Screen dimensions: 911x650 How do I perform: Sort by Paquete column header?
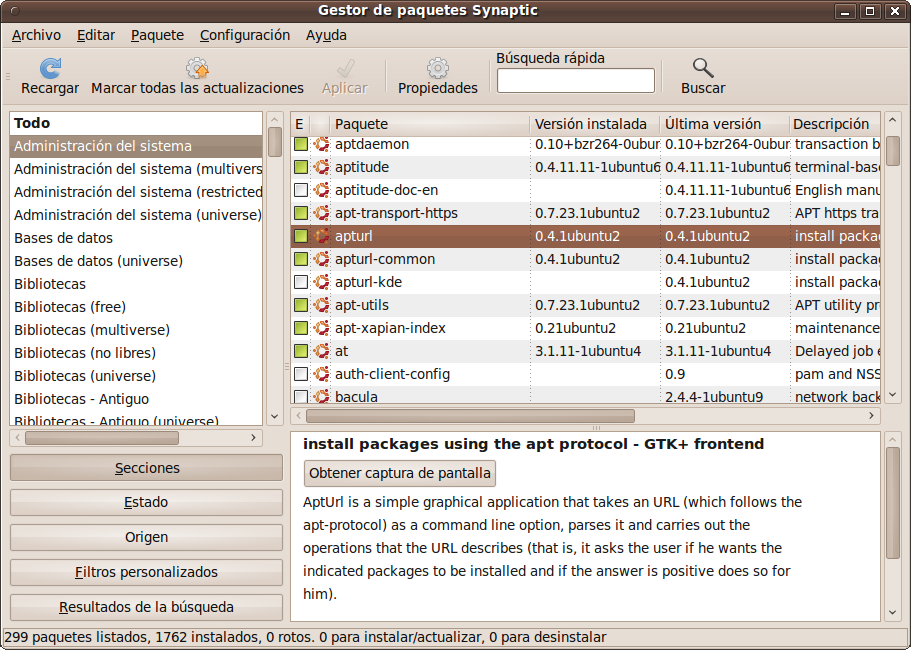pyautogui.click(x=430, y=124)
